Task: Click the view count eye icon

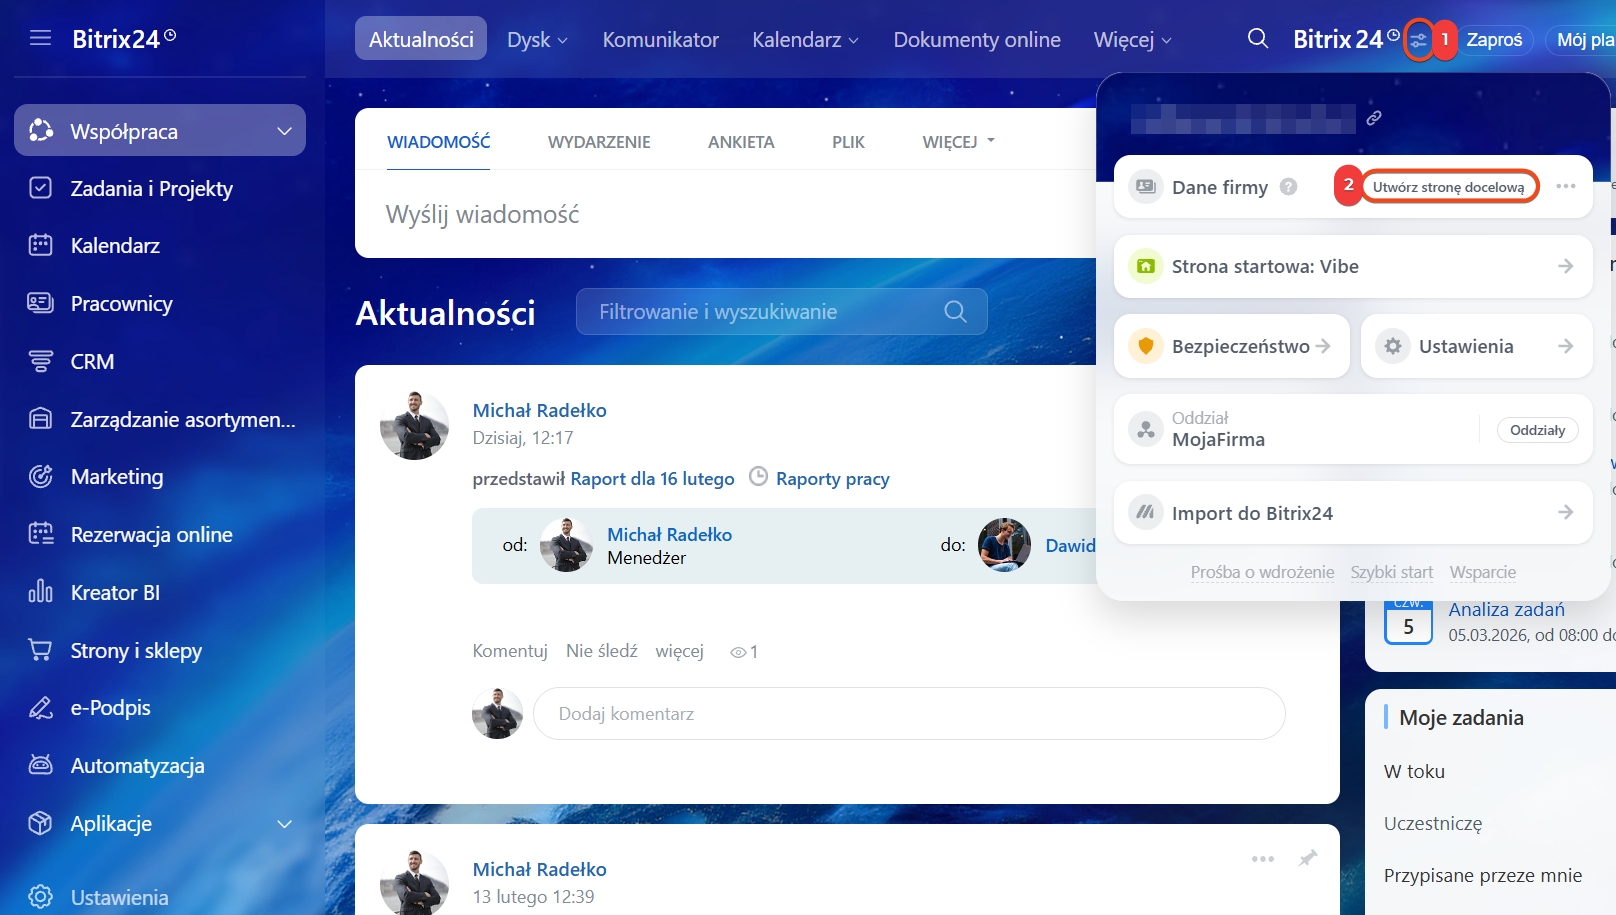Action: coord(738,652)
